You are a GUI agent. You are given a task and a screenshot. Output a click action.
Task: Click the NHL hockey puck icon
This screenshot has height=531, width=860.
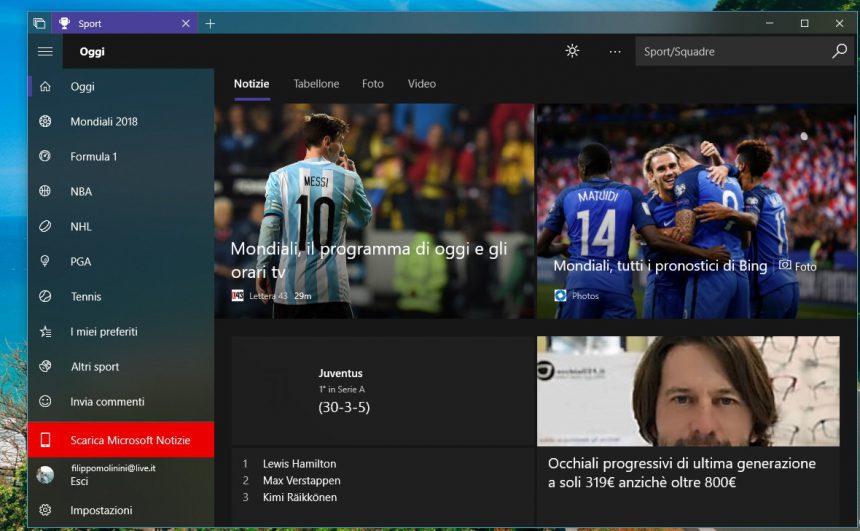(x=45, y=226)
